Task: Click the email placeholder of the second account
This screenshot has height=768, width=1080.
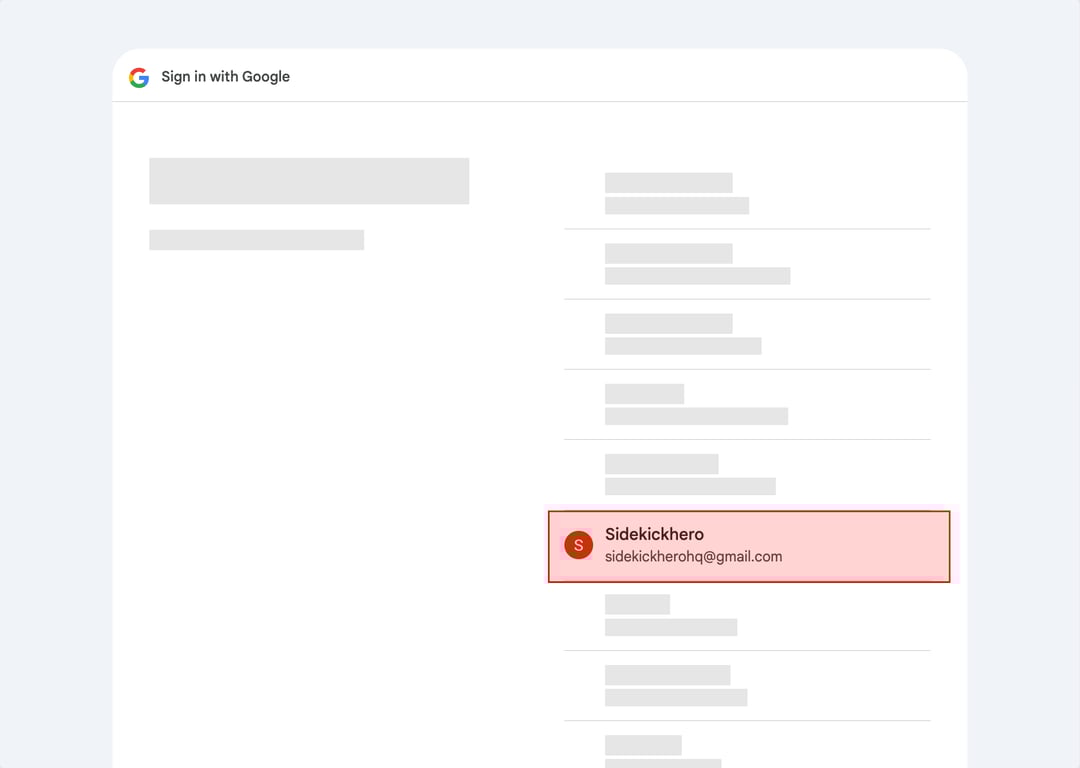Action: (x=697, y=276)
